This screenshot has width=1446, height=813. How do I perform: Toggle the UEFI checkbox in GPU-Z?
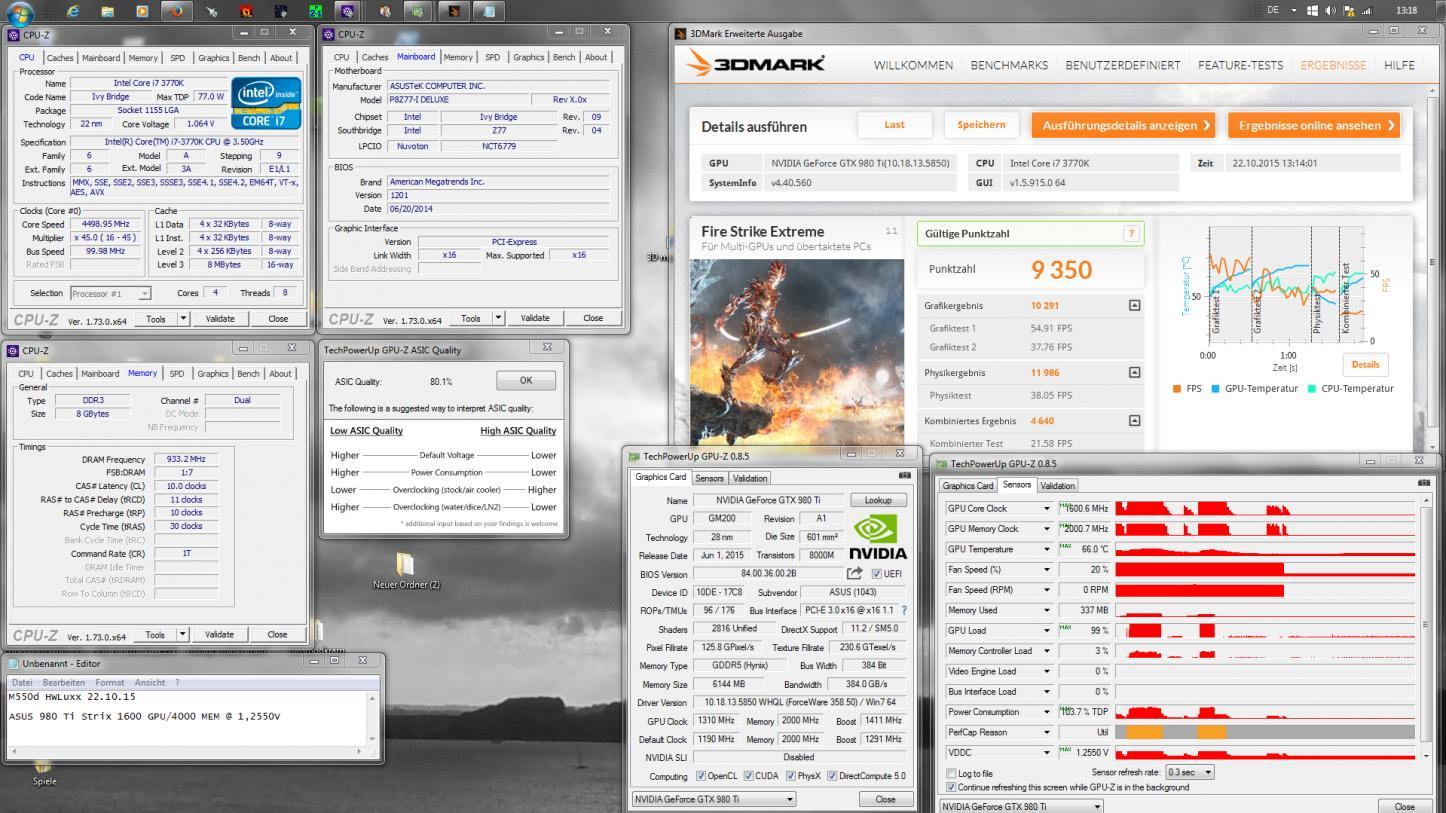877,574
